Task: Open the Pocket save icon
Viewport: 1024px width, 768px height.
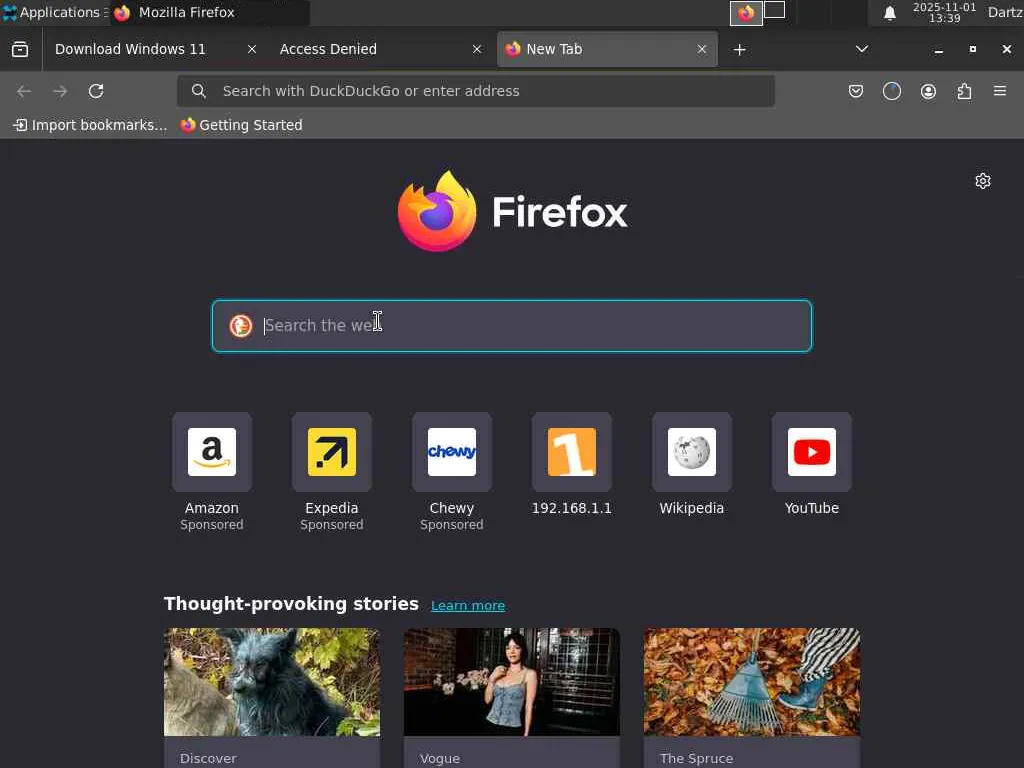Action: pos(856,91)
